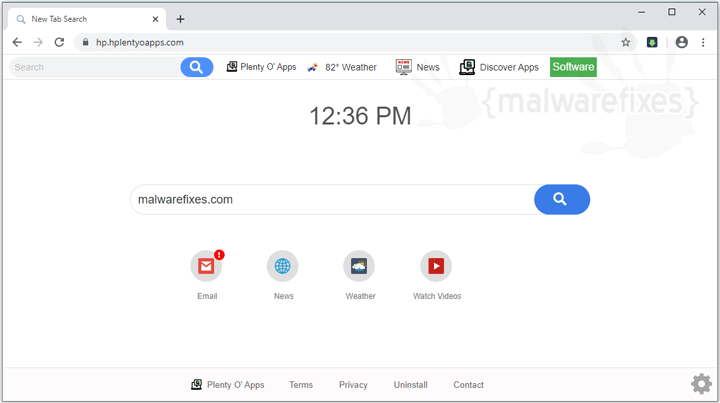Viewport: 720px width, 403px height.
Task: Open the 82° Weather toolbar link
Action: click(342, 67)
